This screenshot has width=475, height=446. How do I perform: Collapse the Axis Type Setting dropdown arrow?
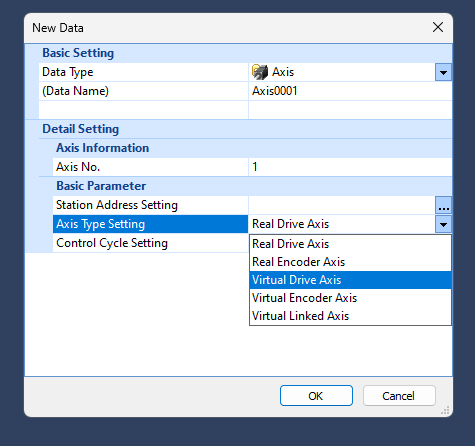pyautogui.click(x=443, y=224)
